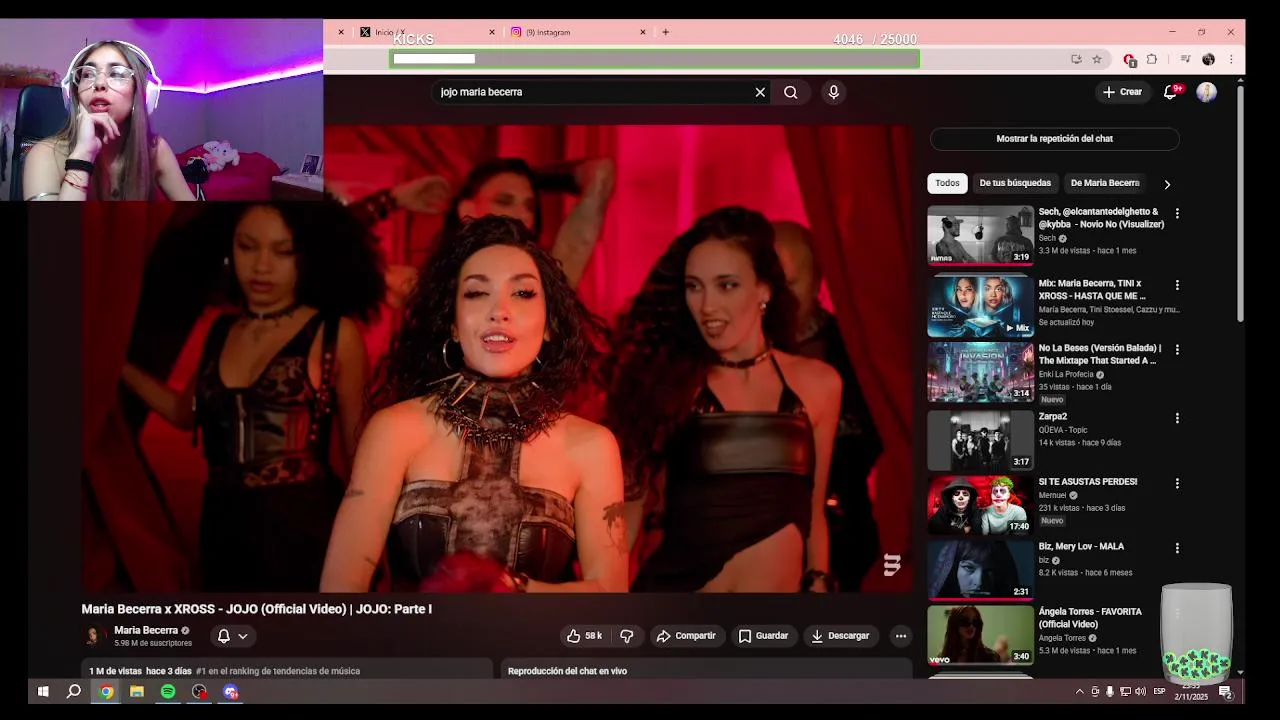Open the Zarpa2 thumbnail
Screen dimensions: 1280x720
click(x=980, y=440)
